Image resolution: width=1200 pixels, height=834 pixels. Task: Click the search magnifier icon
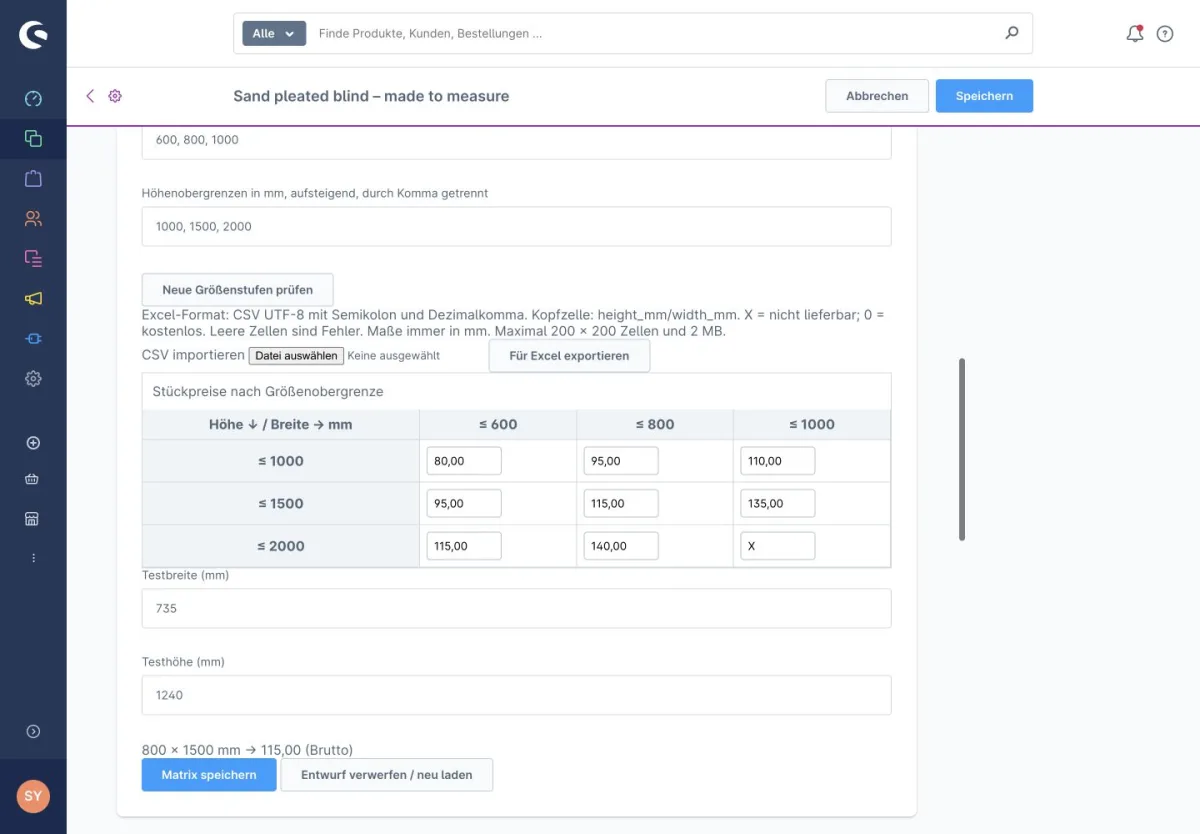[1012, 33]
